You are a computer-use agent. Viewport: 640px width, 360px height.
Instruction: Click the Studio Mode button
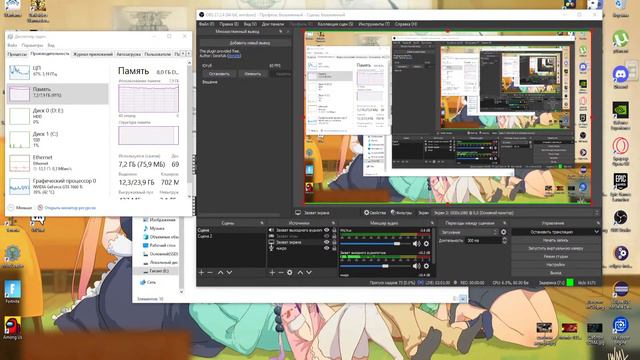click(555, 256)
